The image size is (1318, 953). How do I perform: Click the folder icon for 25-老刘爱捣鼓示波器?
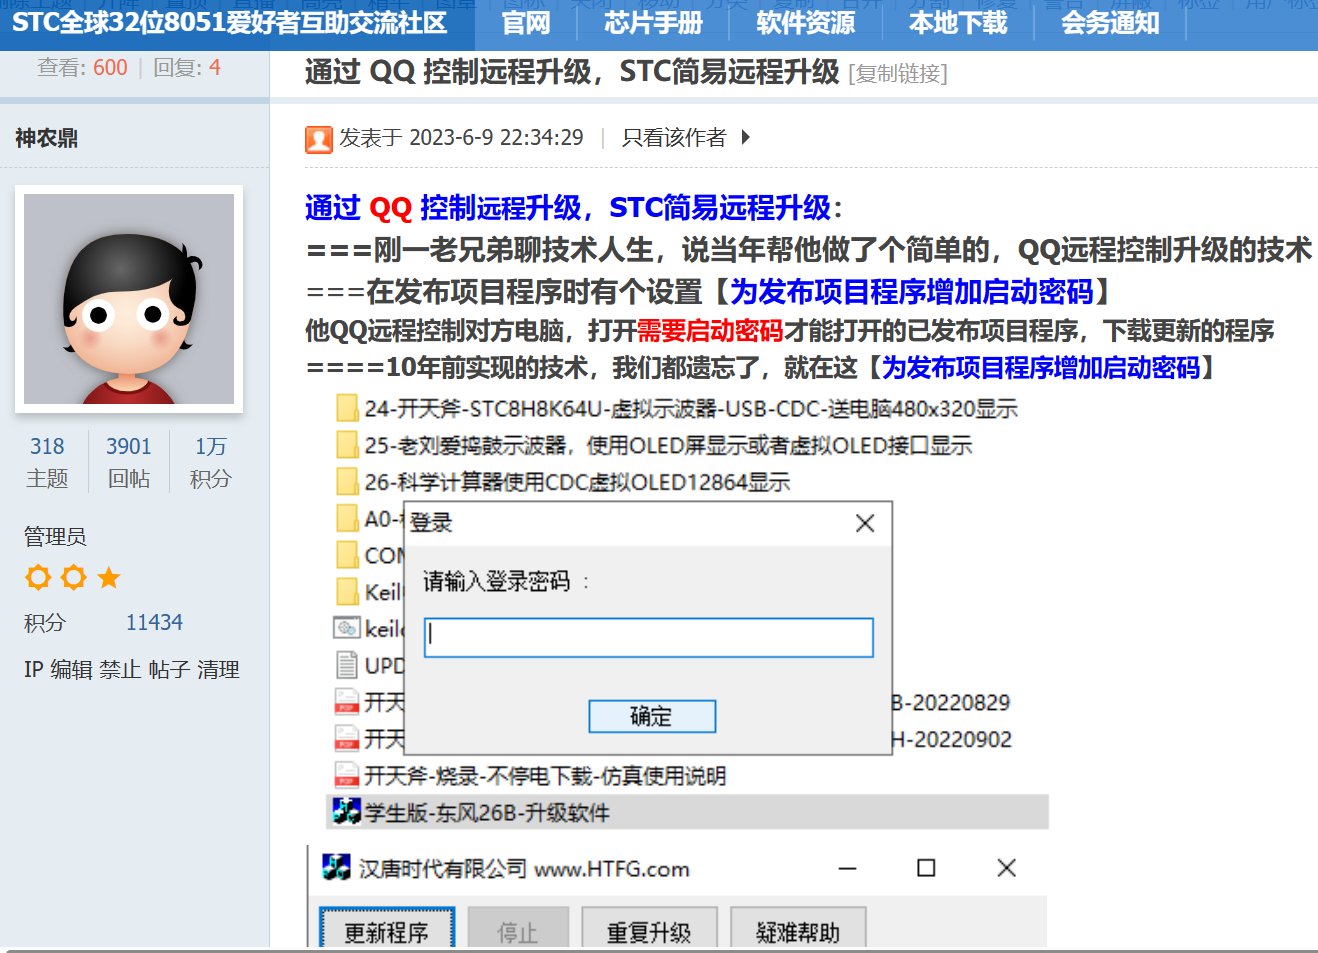(x=347, y=445)
